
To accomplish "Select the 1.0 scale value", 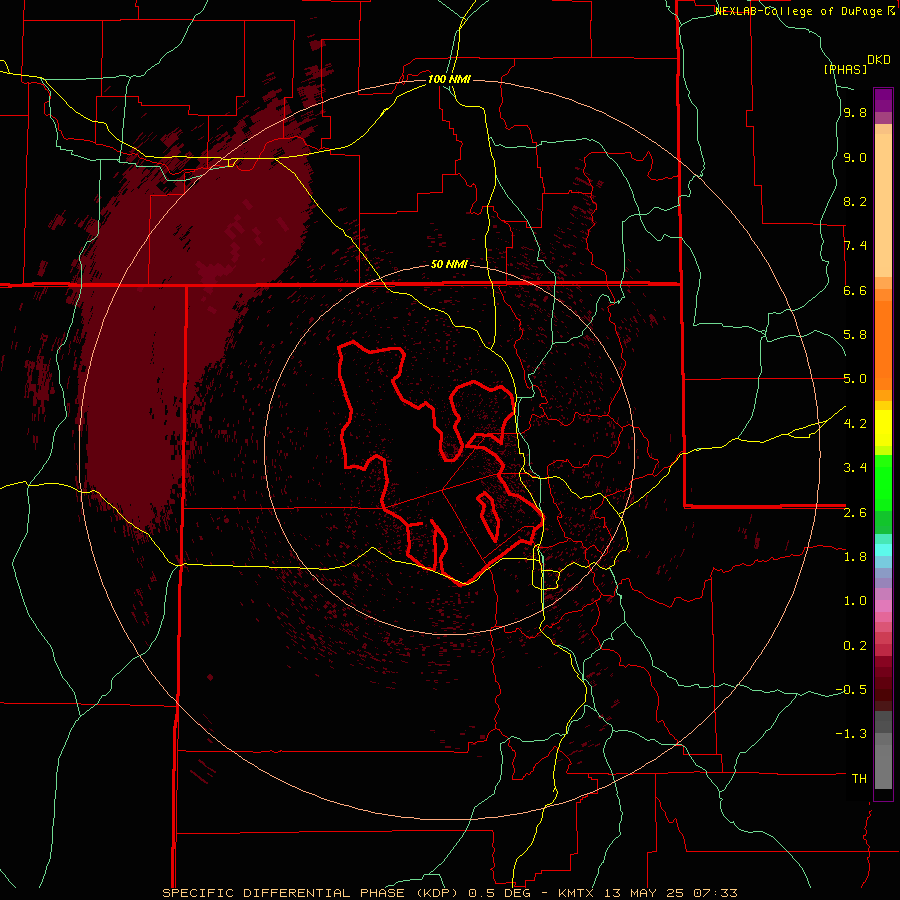I will (855, 601).
